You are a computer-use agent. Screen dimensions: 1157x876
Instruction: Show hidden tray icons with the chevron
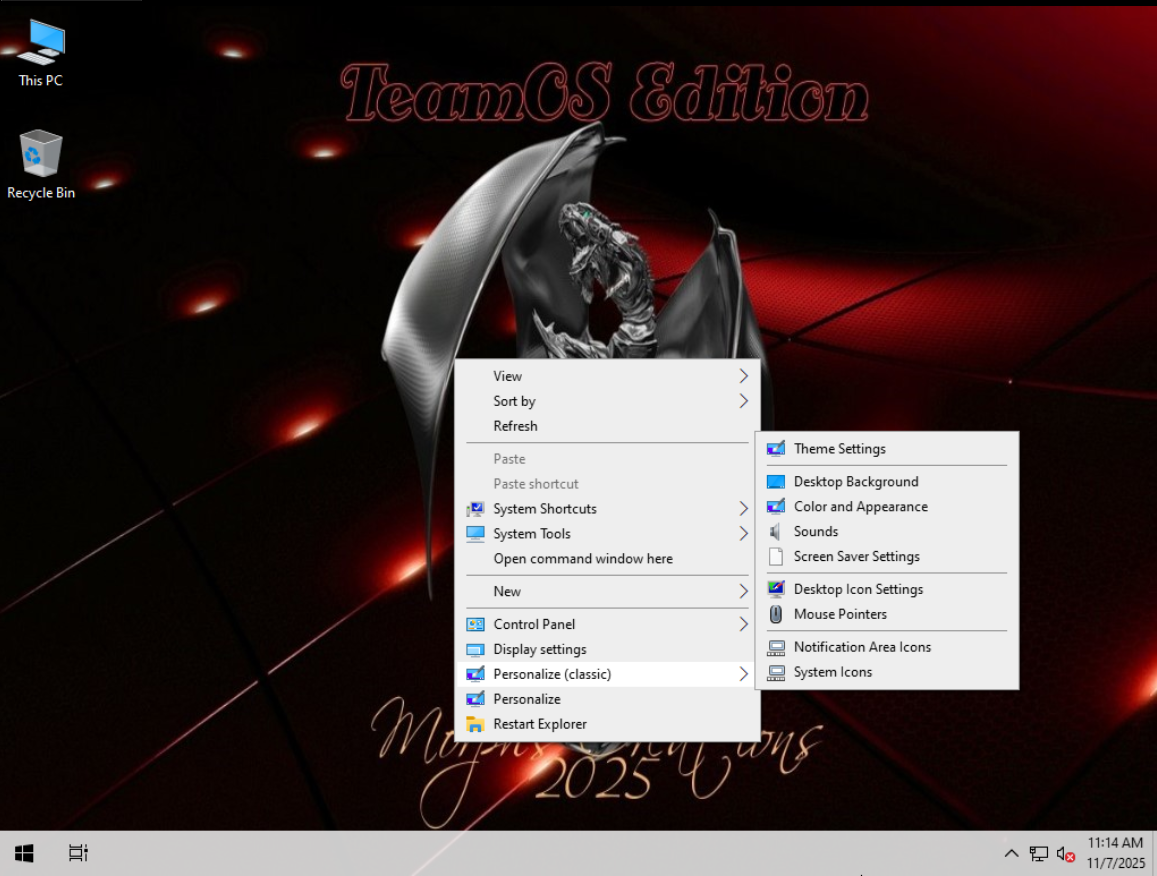(1011, 854)
